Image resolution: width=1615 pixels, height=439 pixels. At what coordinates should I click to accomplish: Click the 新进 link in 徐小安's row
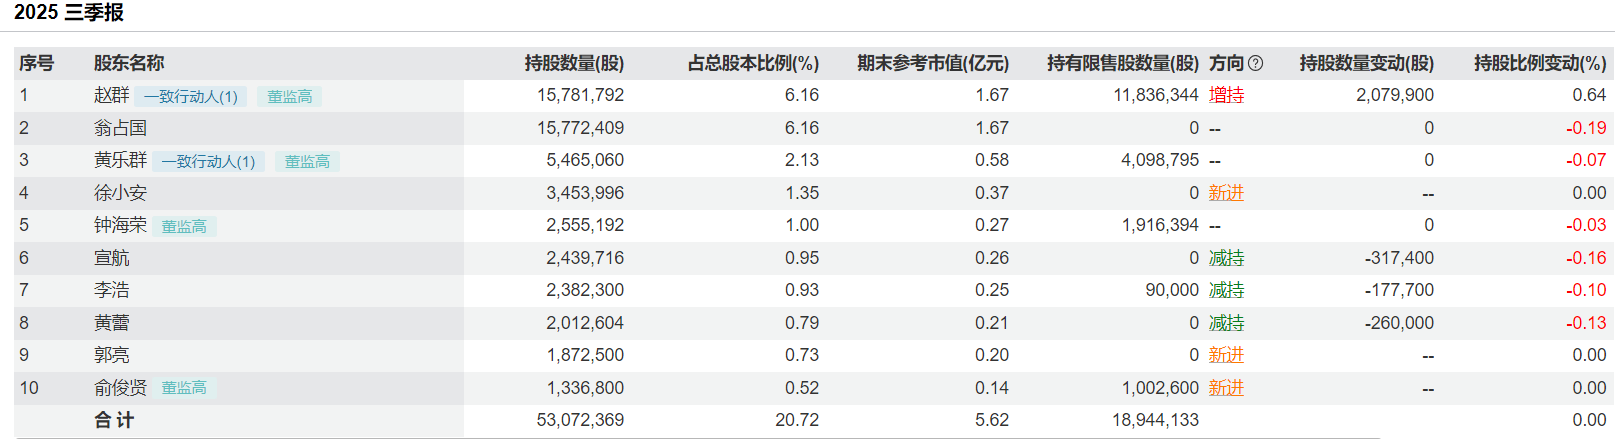[1226, 193]
